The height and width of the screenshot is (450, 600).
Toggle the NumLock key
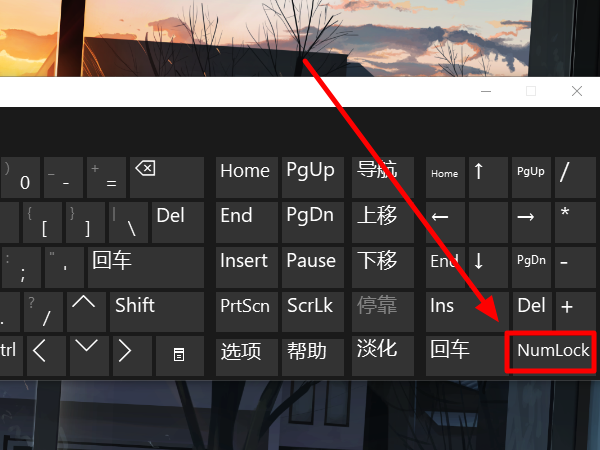point(553,352)
